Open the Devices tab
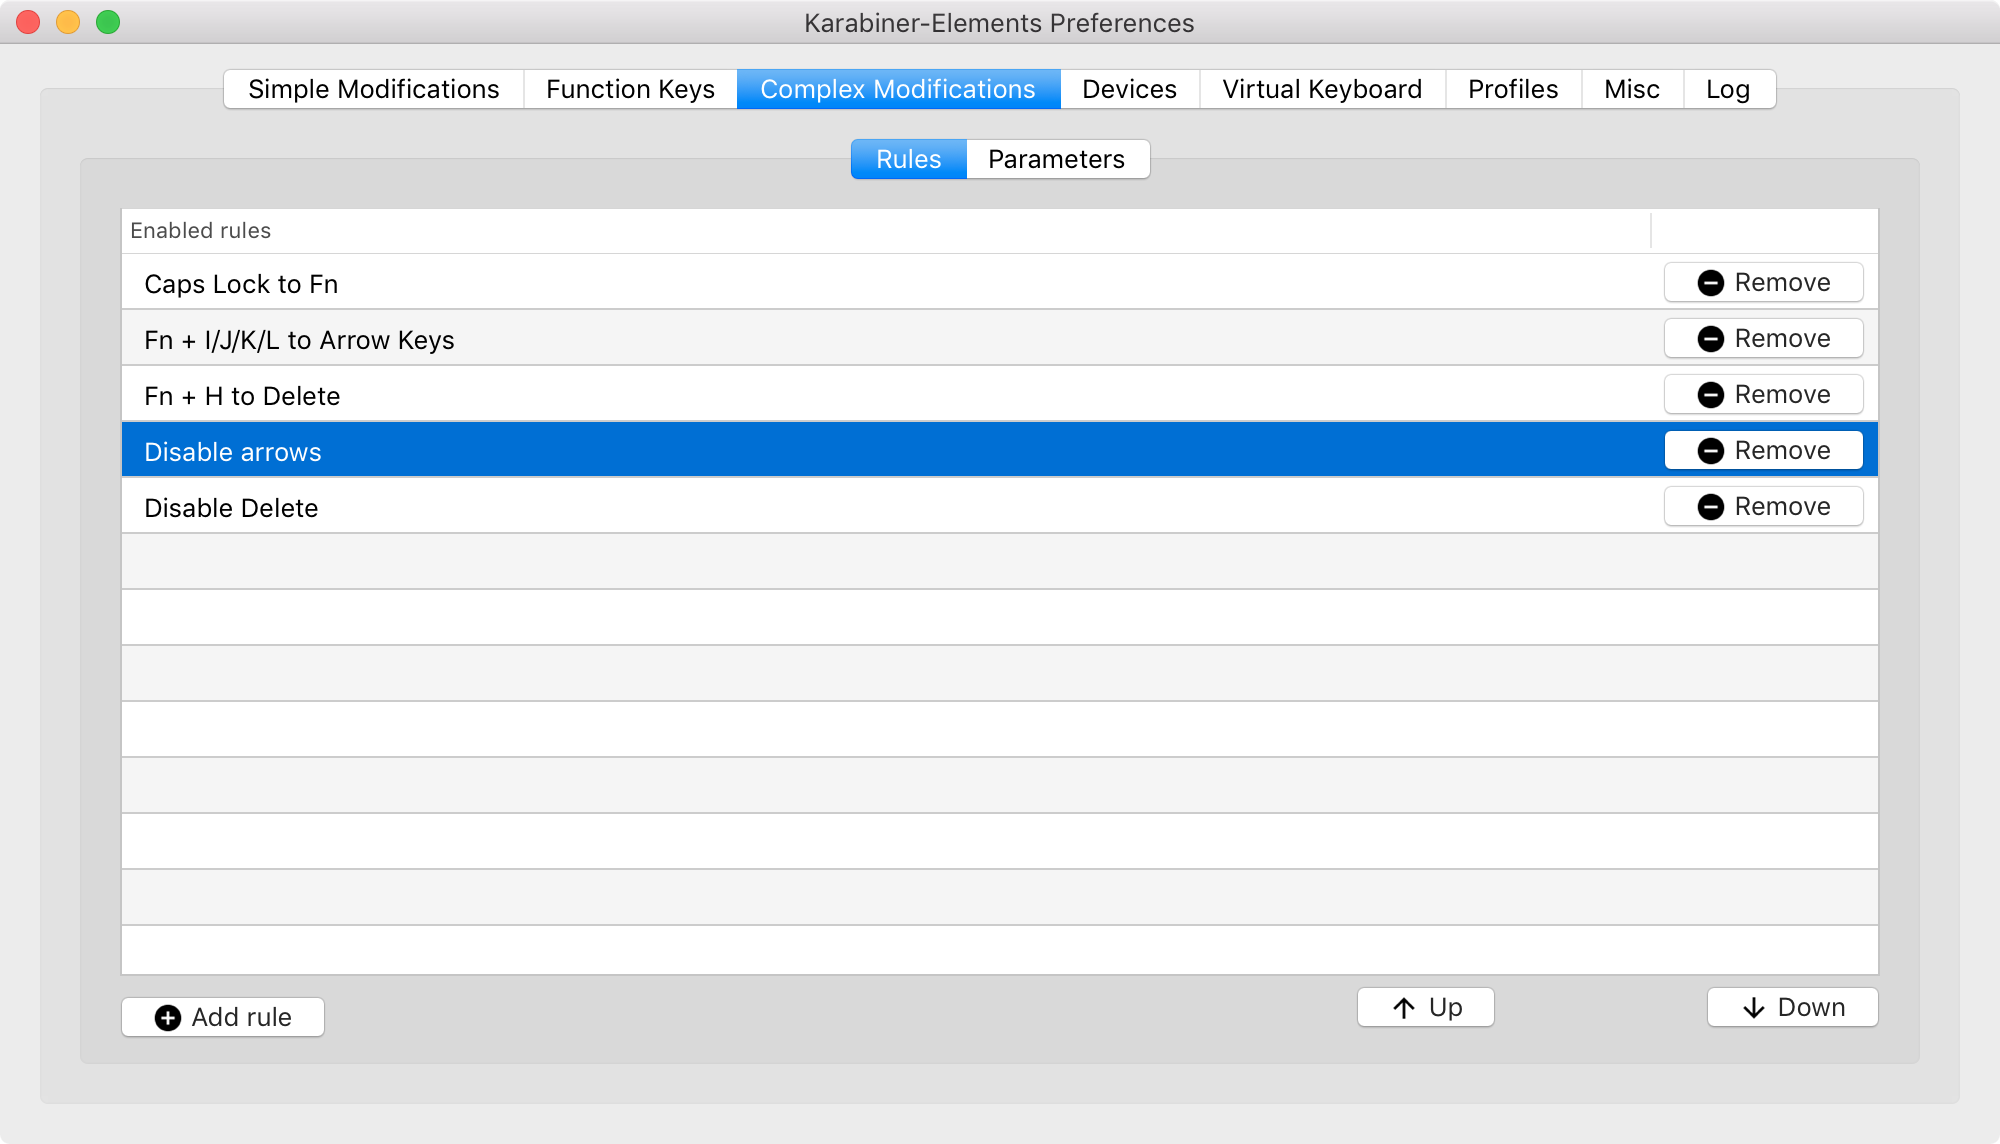 coord(1129,90)
